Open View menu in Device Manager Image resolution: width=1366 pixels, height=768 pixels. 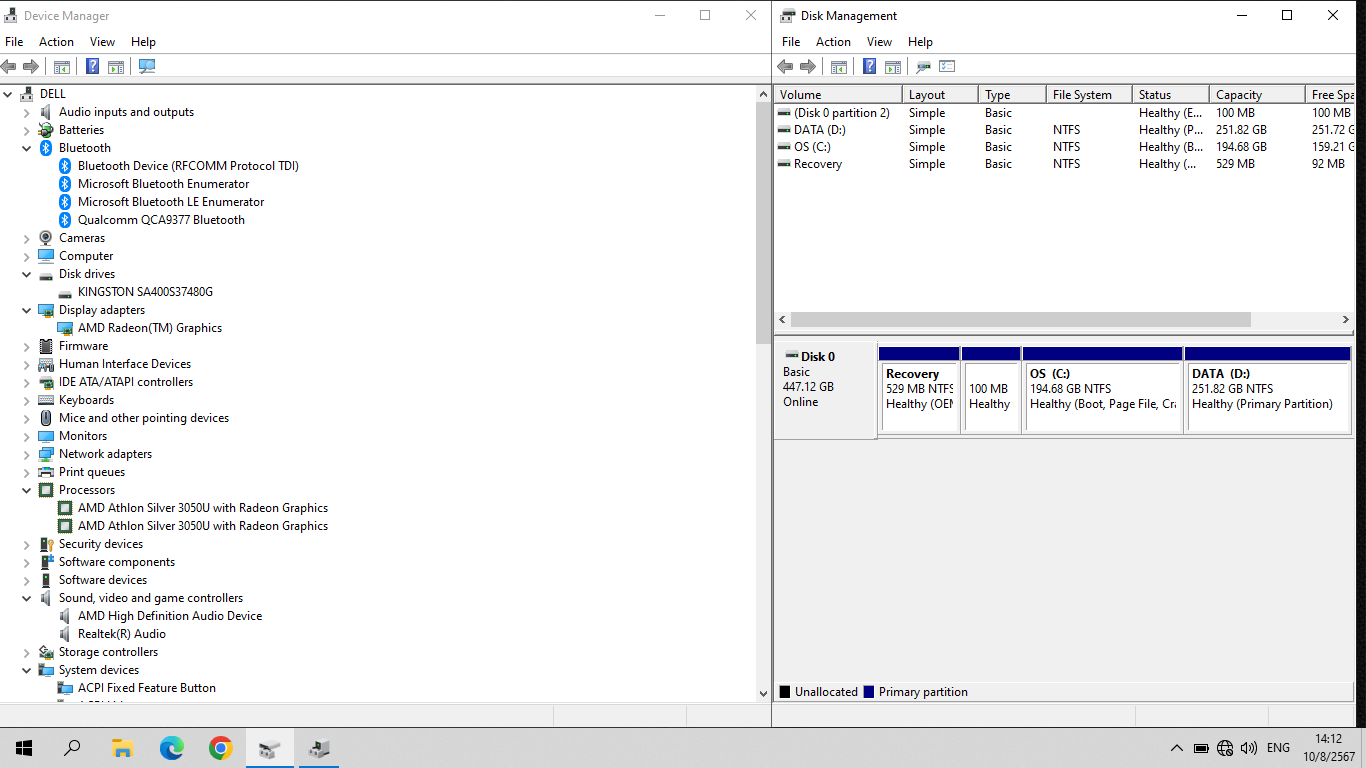102,42
